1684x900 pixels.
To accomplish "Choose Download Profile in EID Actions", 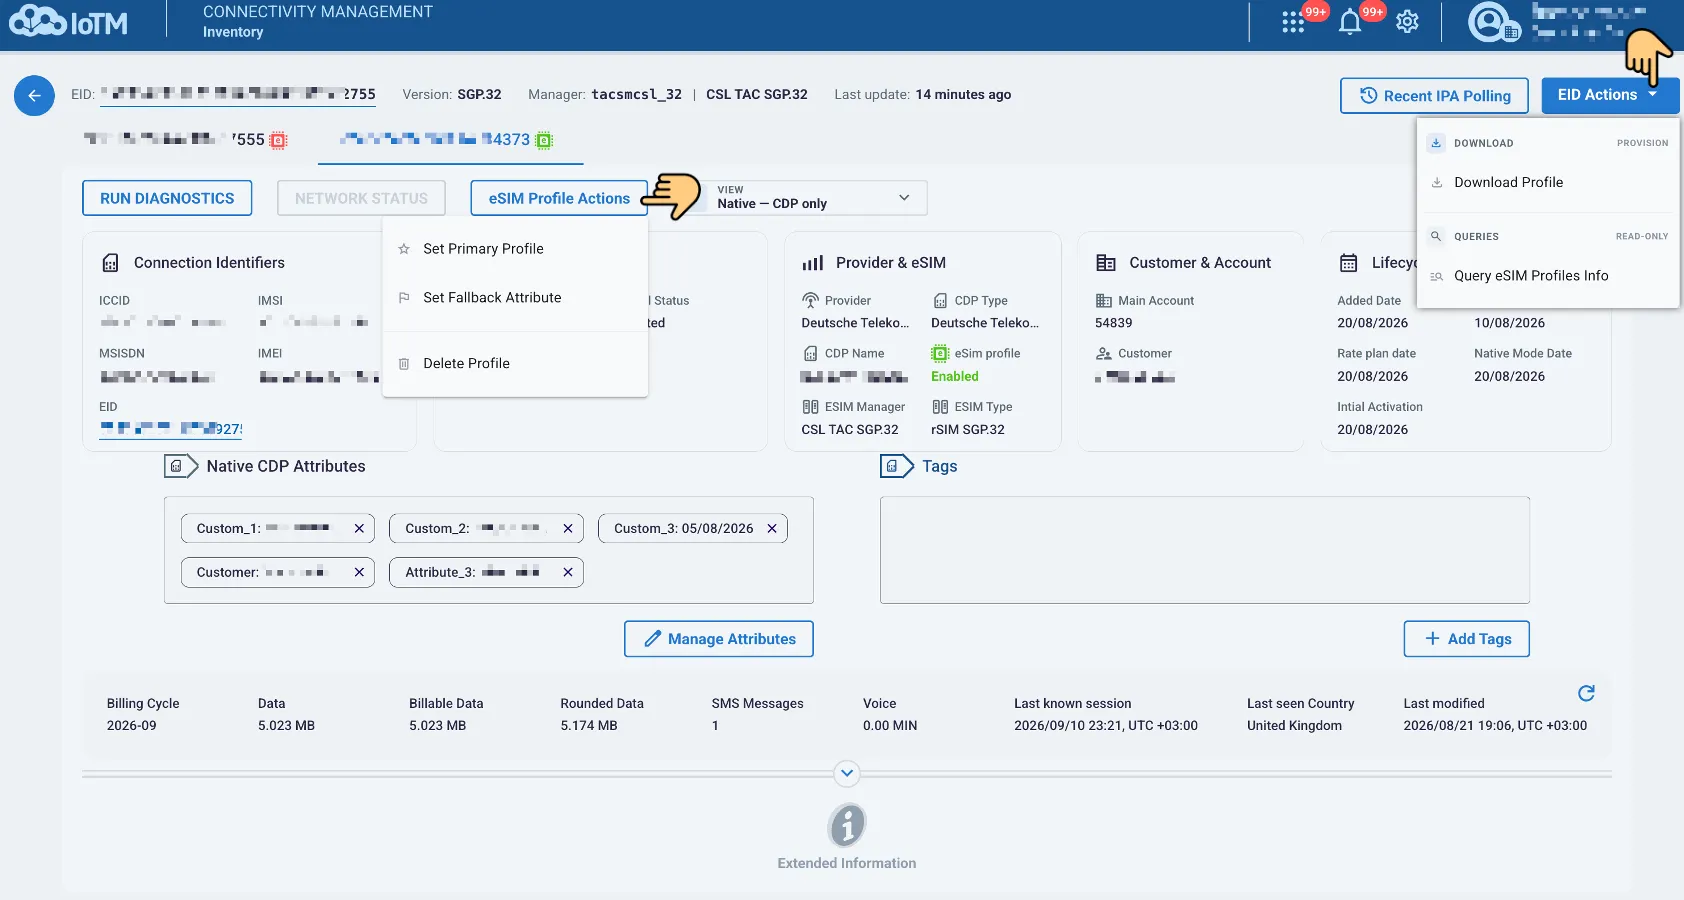I will click(1548, 183).
